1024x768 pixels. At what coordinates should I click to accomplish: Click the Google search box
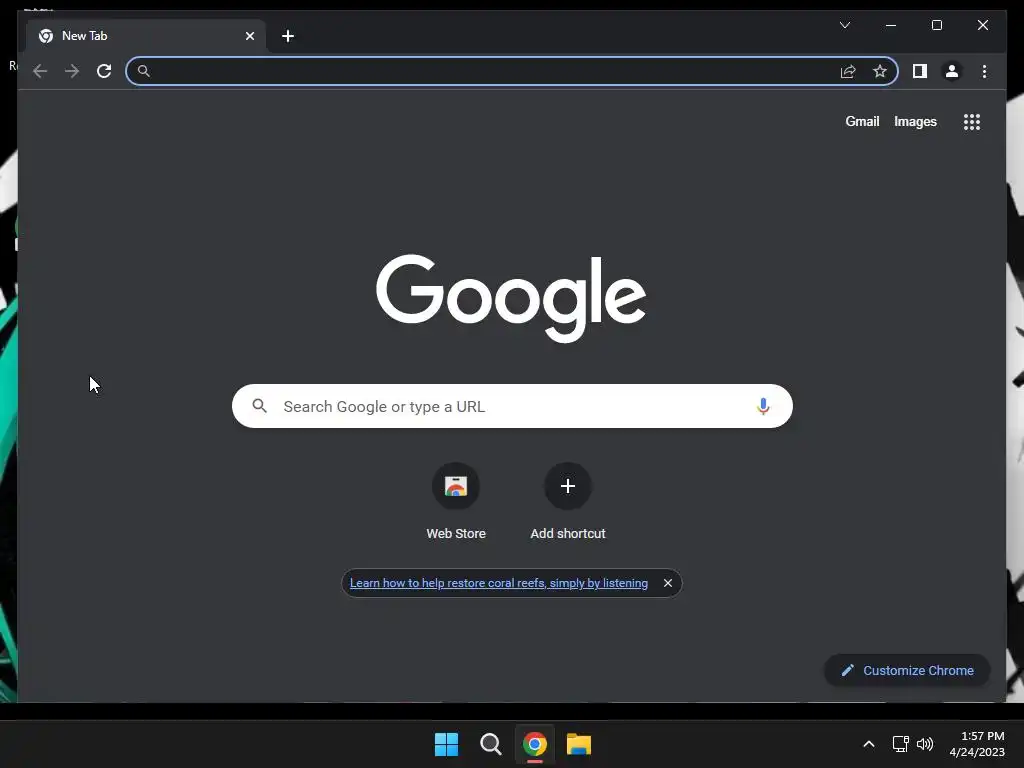(512, 406)
